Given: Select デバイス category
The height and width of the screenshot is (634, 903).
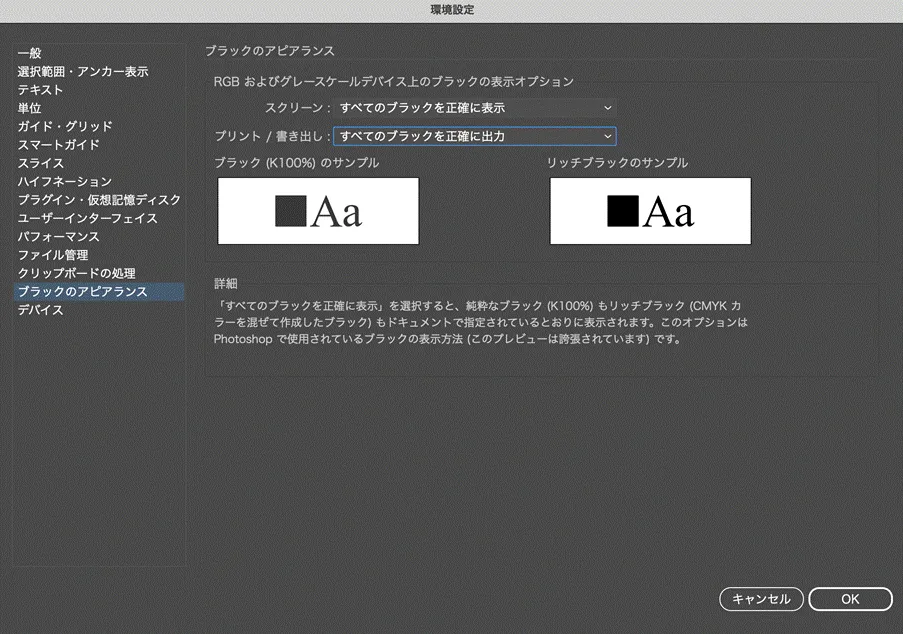Looking at the screenshot, I should click(x=40, y=310).
